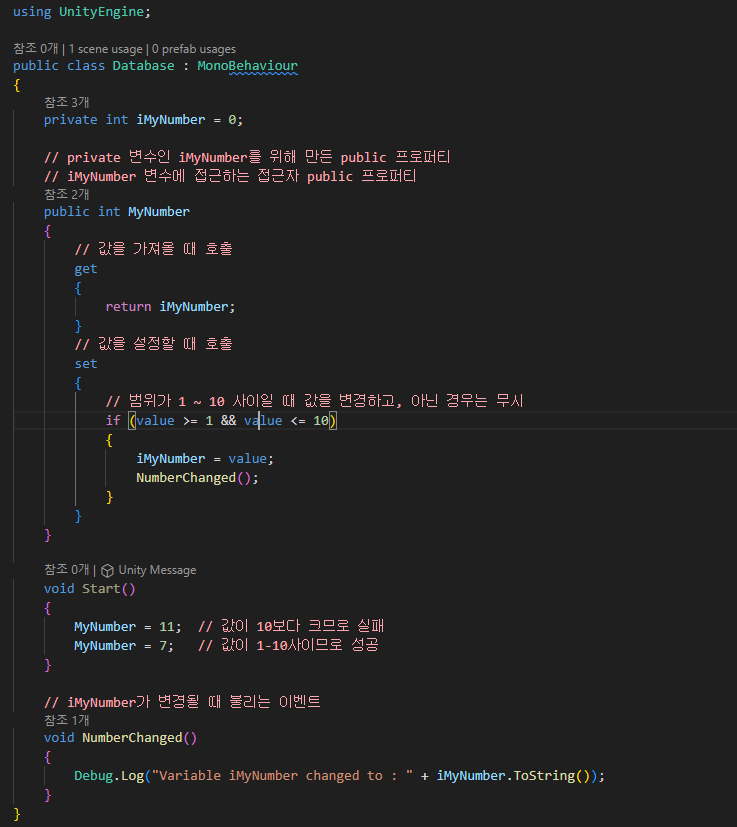The width and height of the screenshot is (737, 827).
Task: Click the number 10 in the if condition
Action: 321,420
